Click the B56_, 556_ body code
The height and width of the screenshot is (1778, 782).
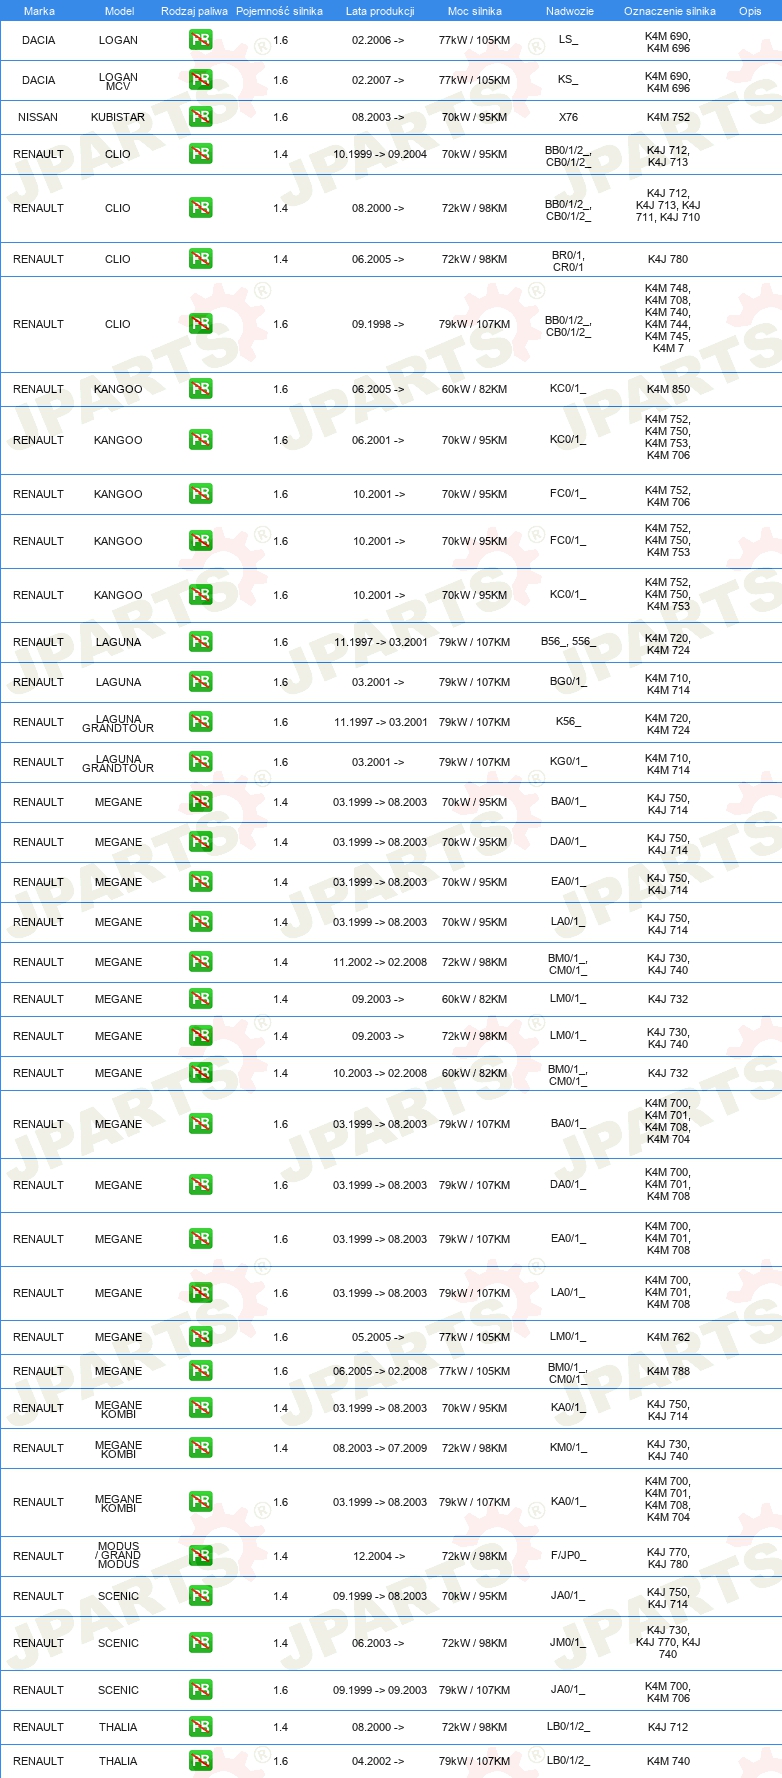click(568, 642)
